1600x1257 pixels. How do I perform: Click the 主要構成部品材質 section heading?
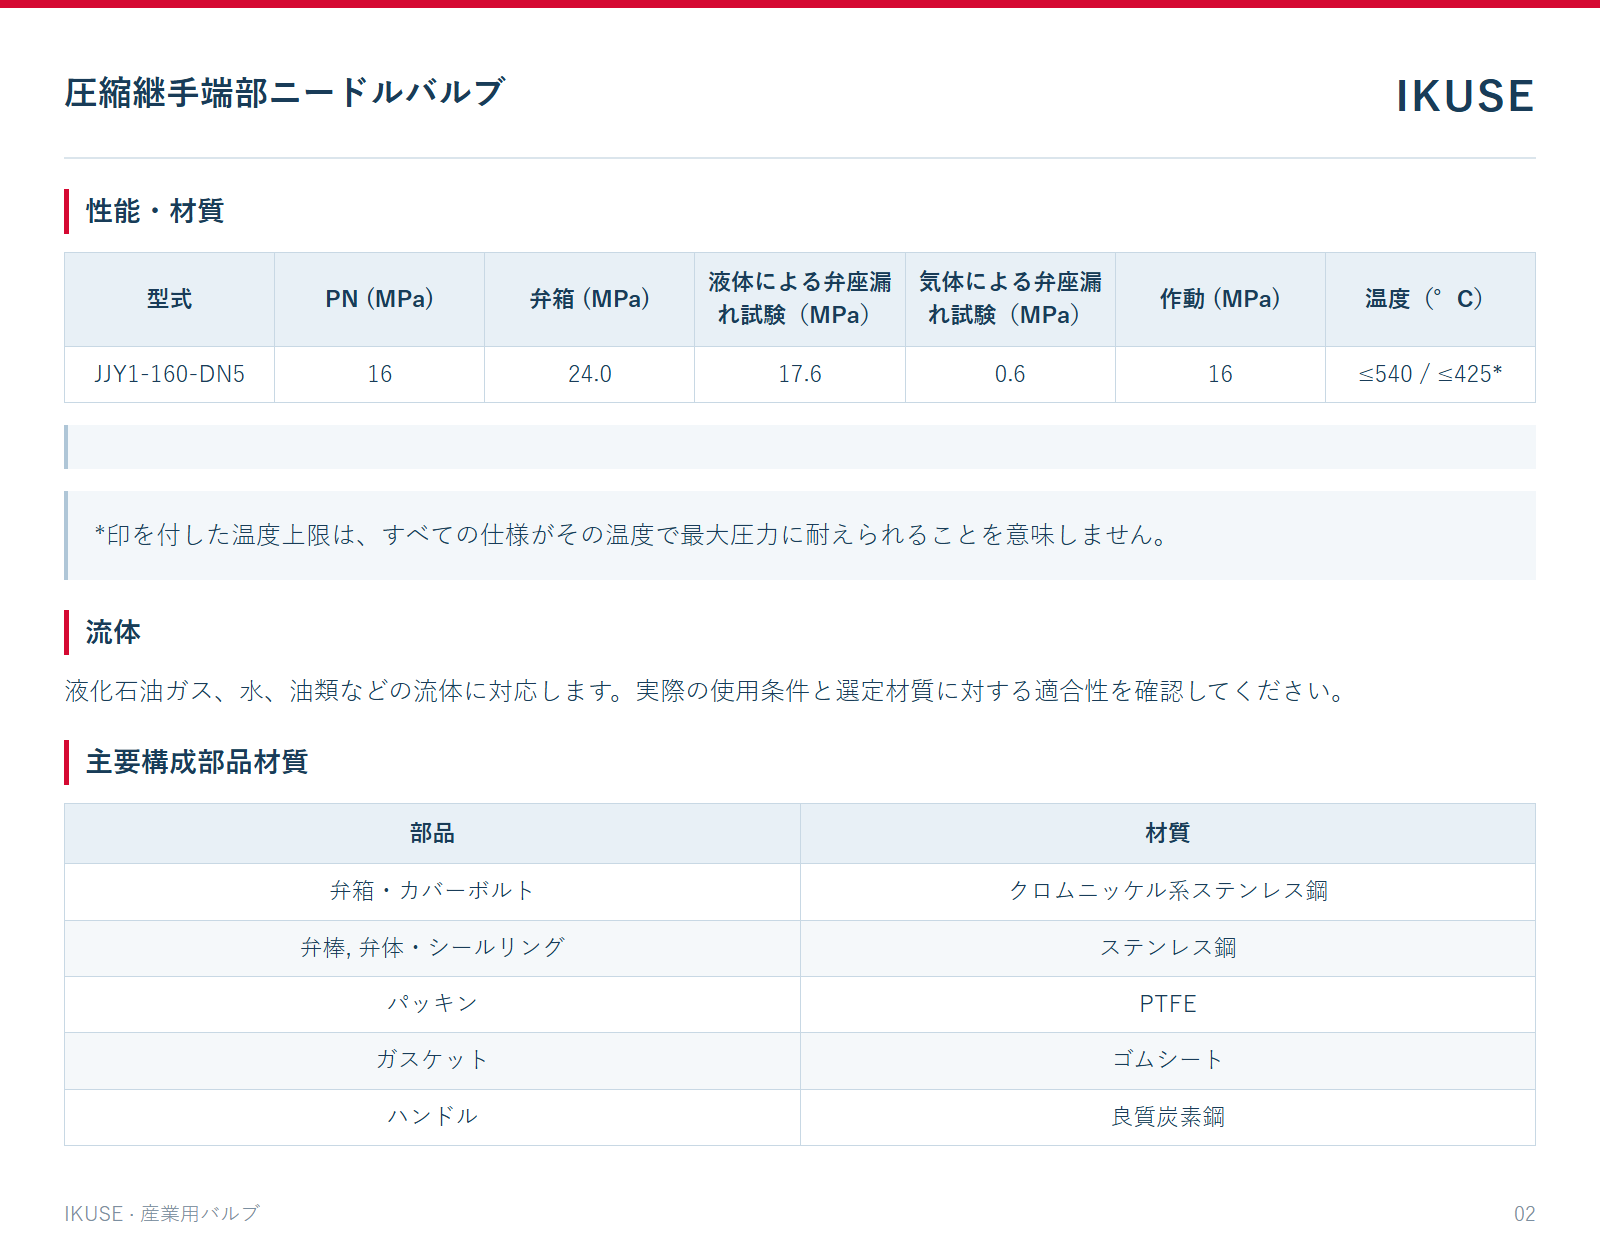197,762
